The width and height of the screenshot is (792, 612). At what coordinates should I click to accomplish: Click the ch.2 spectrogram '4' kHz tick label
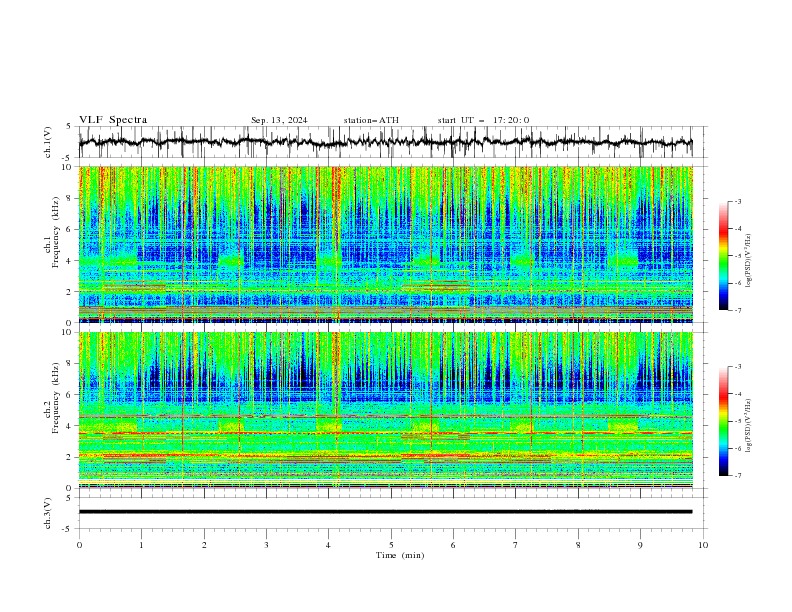coord(71,426)
